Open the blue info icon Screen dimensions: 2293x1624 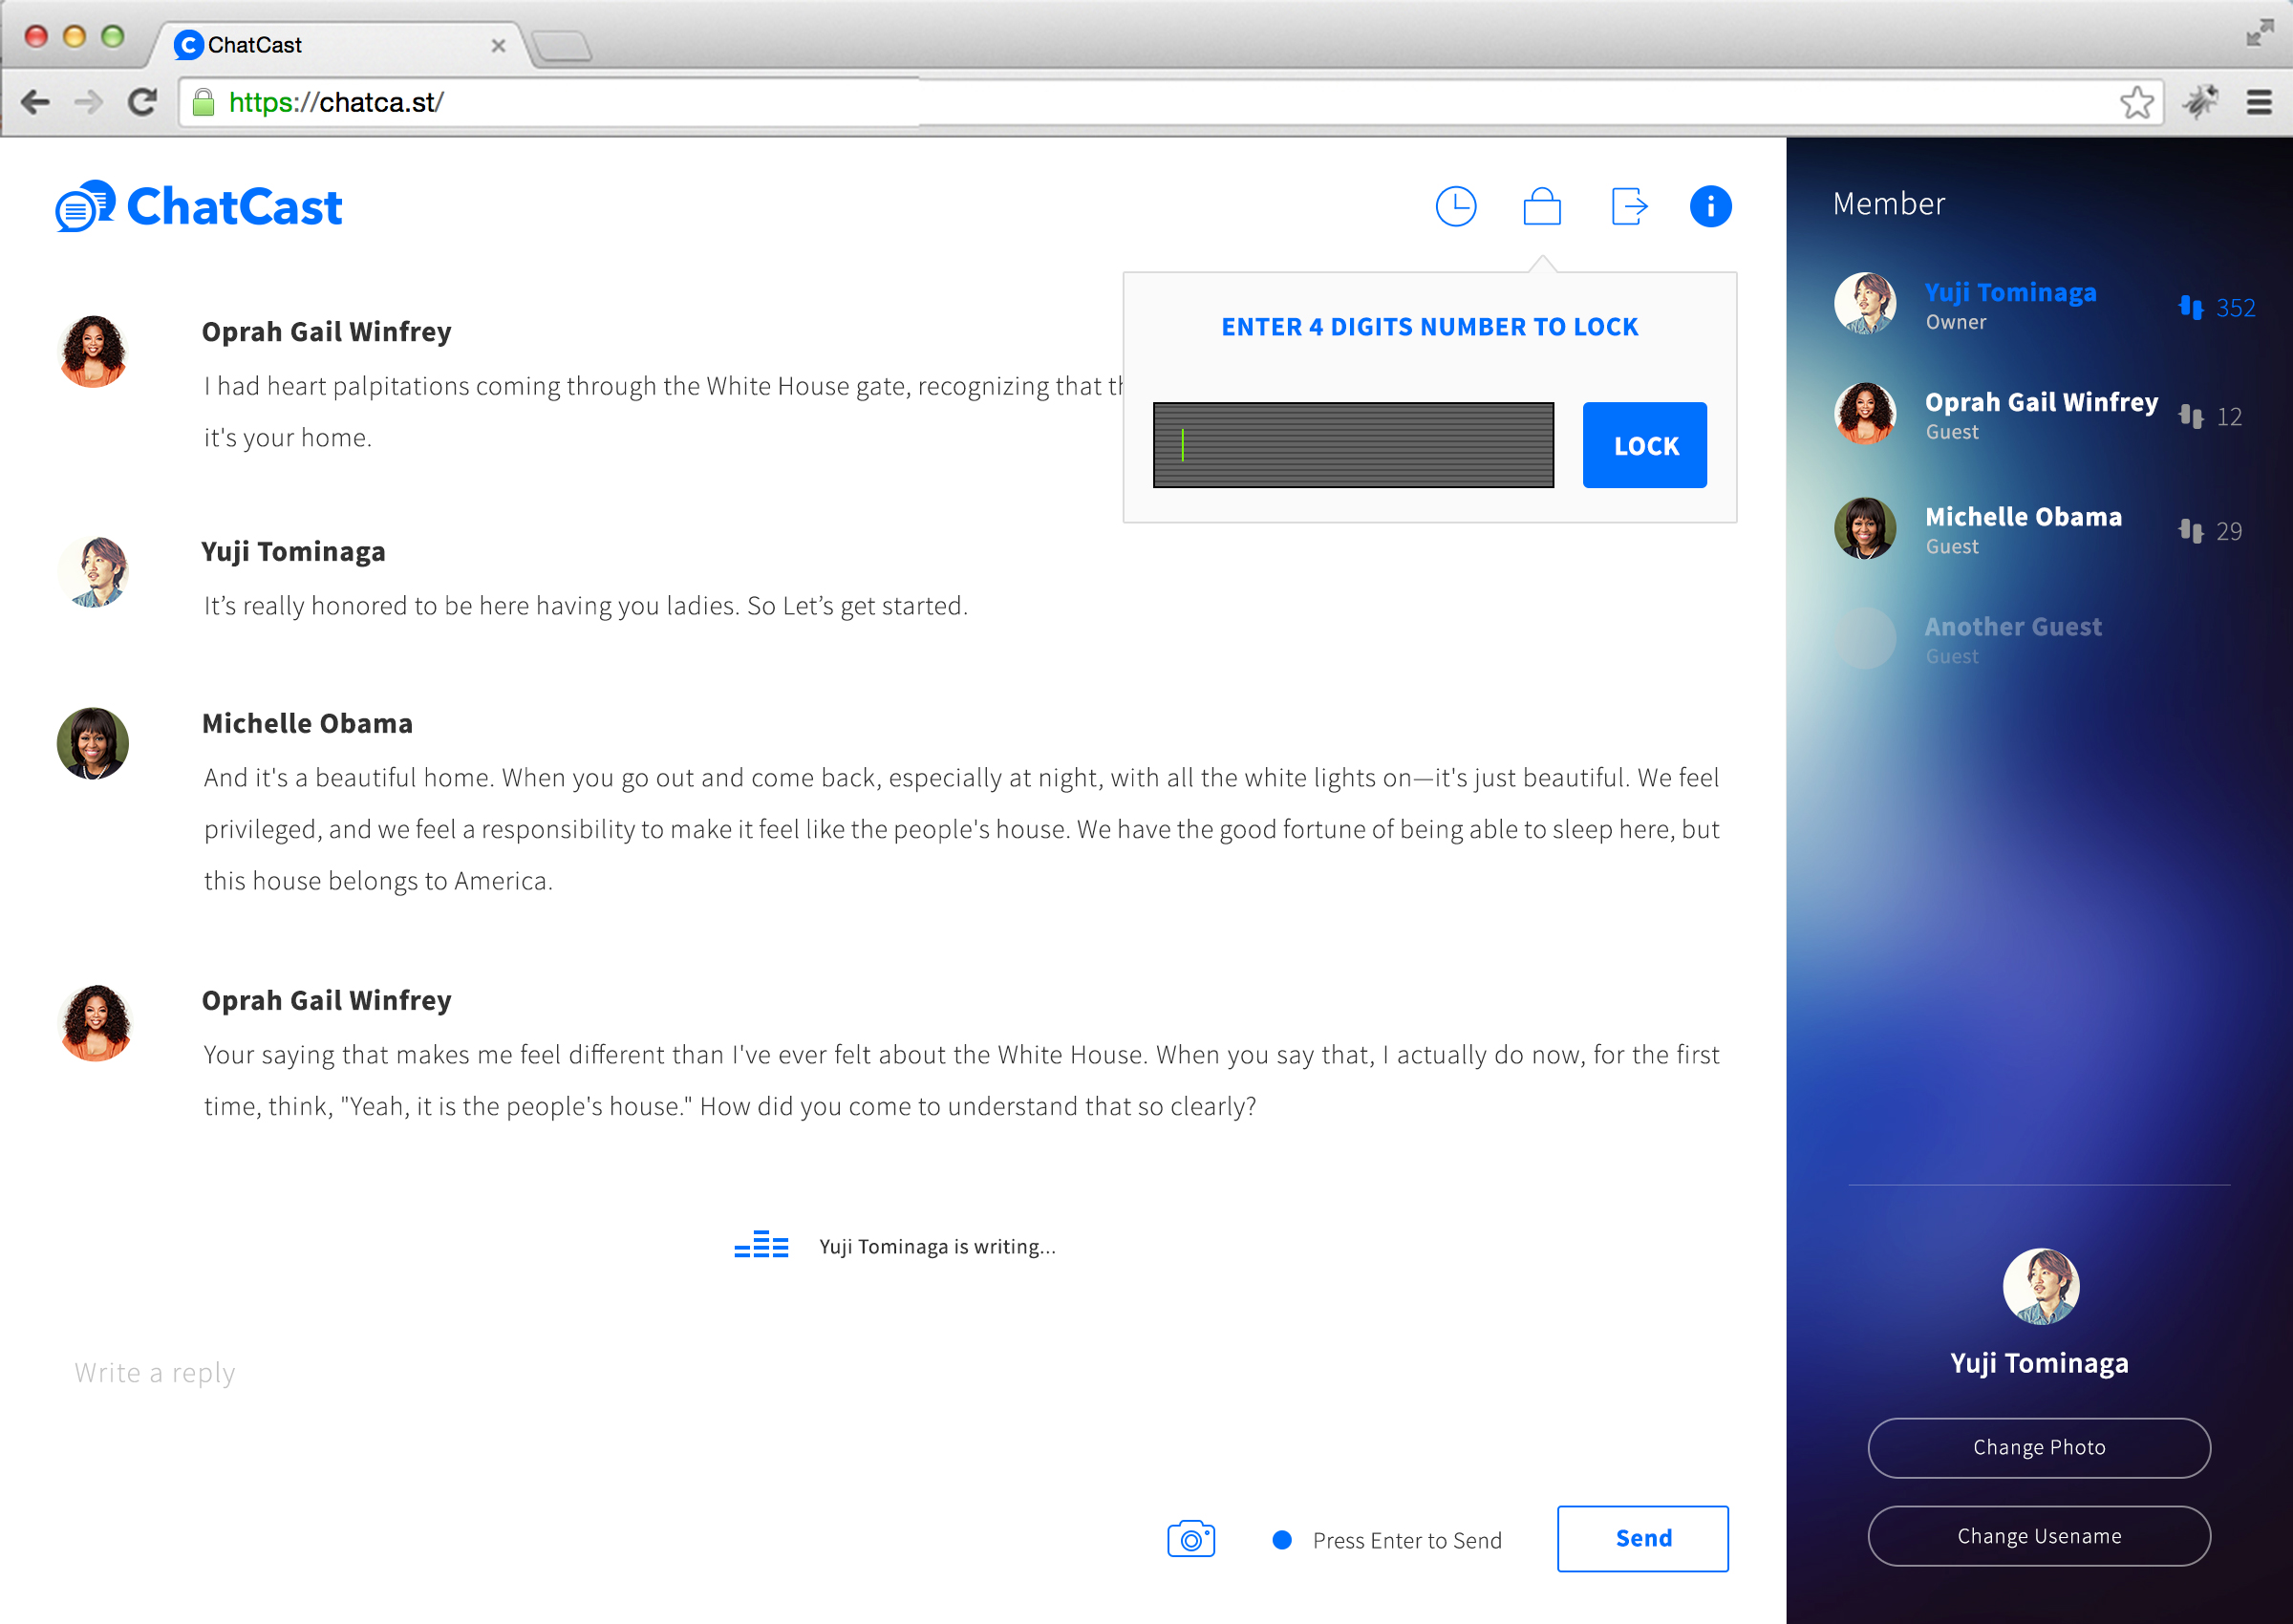point(1710,207)
